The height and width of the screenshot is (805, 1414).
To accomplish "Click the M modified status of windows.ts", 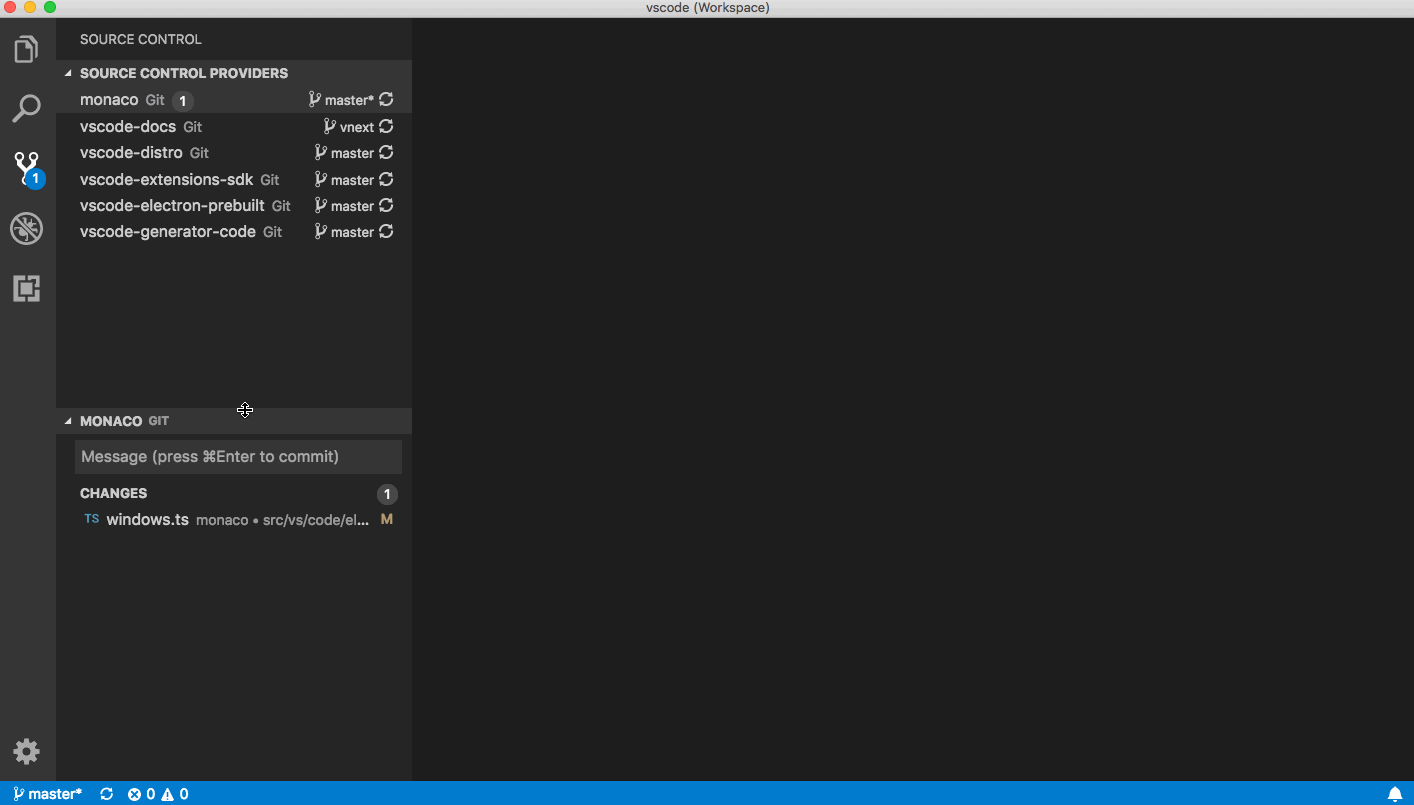I will 387,520.
